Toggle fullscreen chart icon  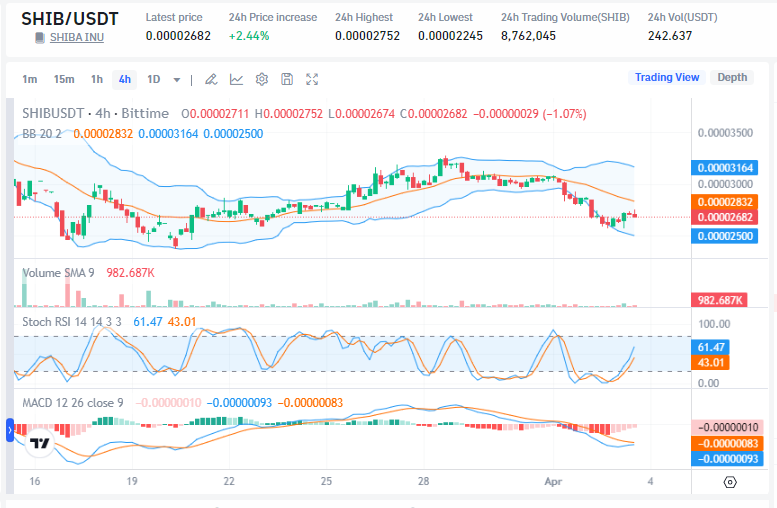tap(312, 79)
